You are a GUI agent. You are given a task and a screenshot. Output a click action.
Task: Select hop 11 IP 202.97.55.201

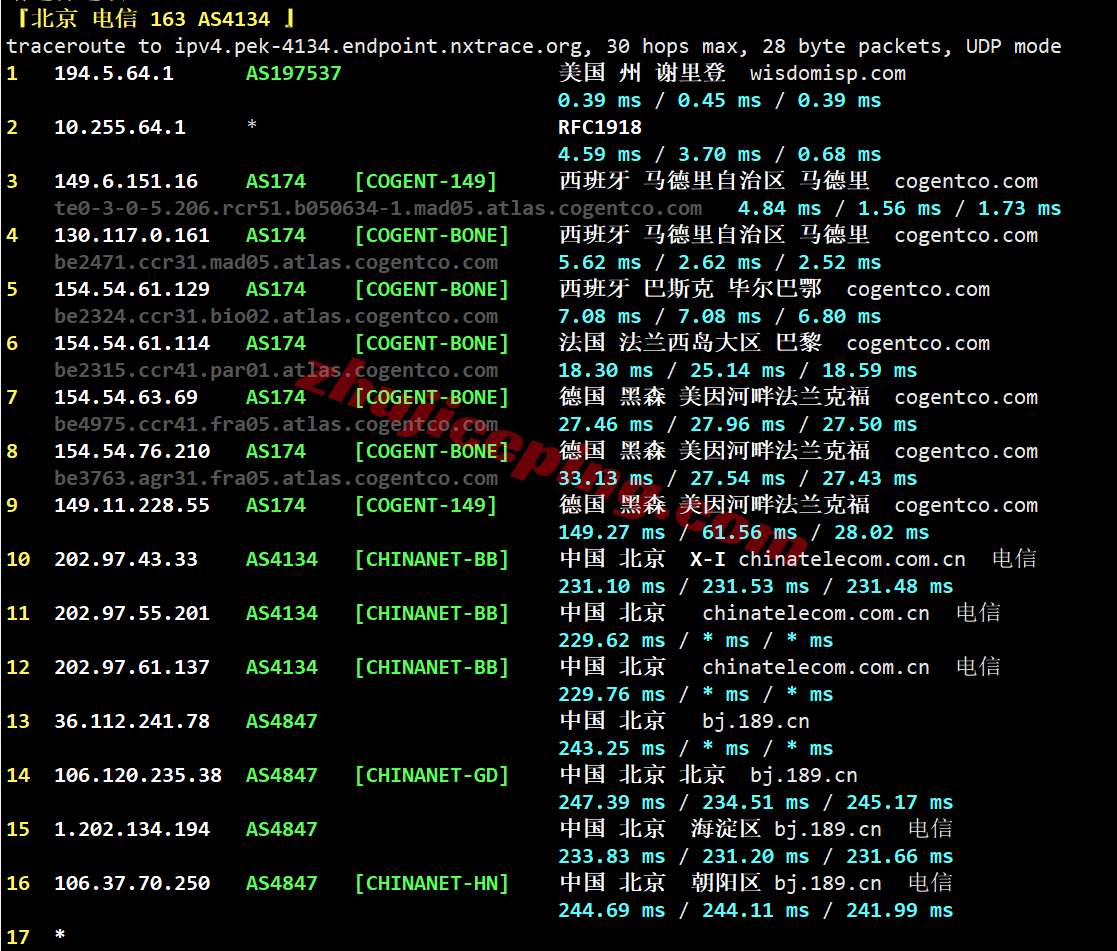pos(132,614)
